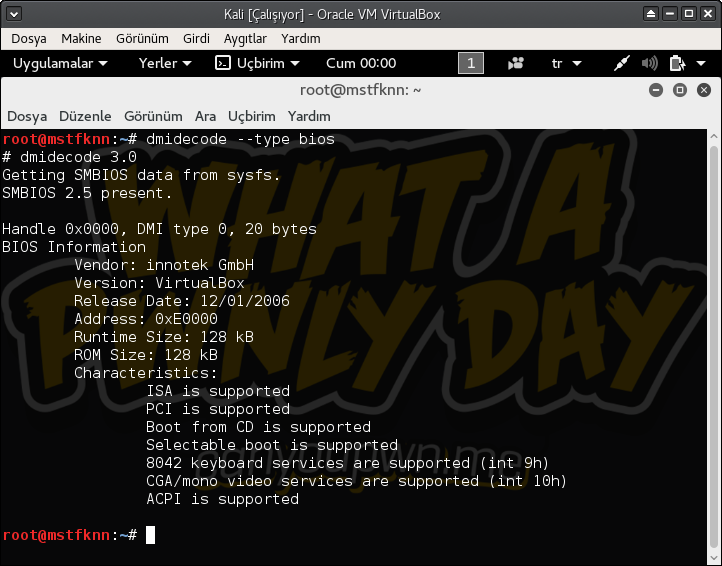The image size is (722, 566).
Task: Open VirtualBox window menu at title bar left
Action: 13,14
